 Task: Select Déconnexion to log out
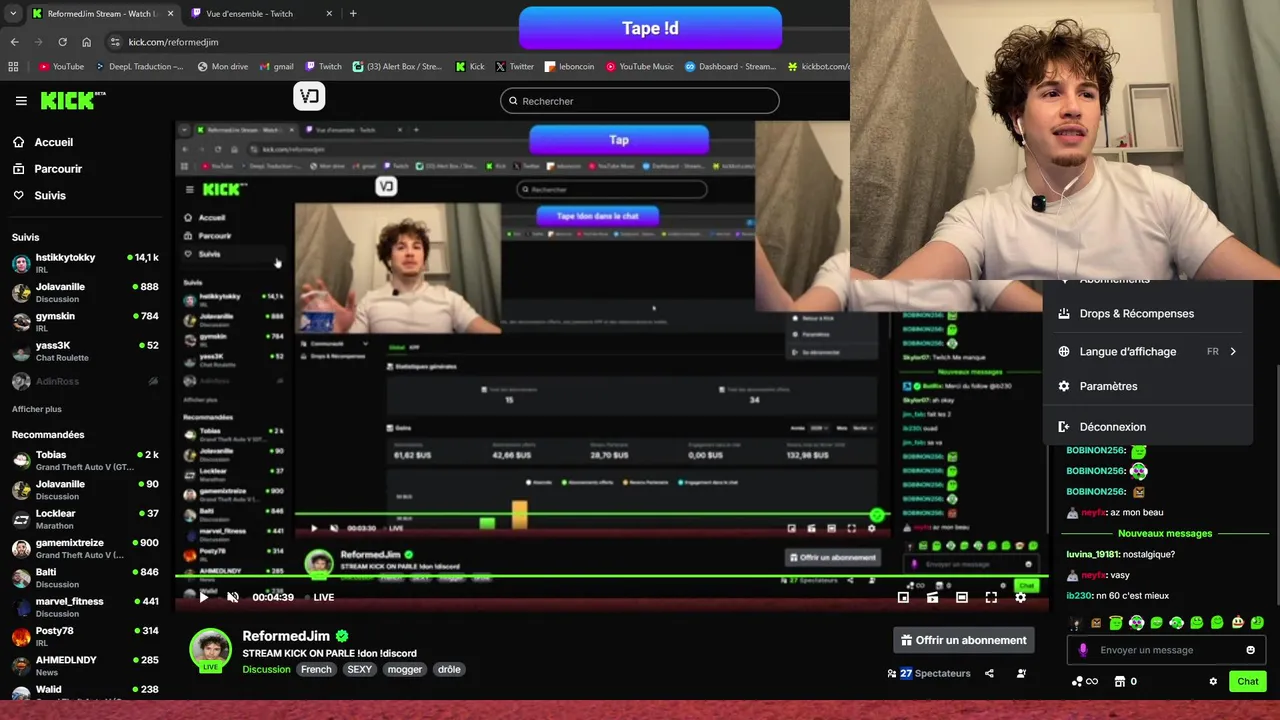1148,426
